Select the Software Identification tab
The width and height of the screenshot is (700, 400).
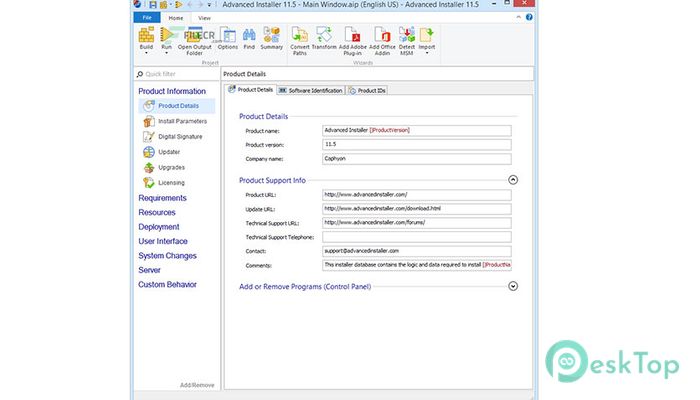point(311,90)
